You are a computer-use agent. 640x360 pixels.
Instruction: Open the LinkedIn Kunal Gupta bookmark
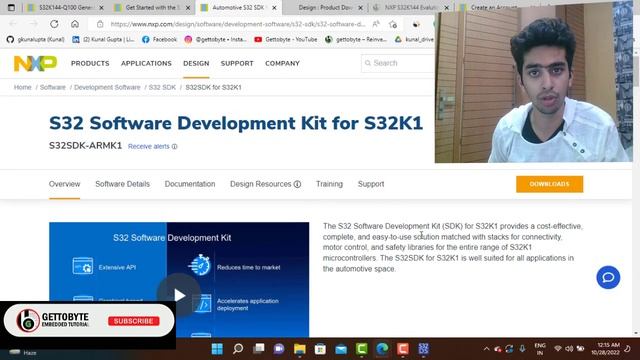[x=103, y=39]
